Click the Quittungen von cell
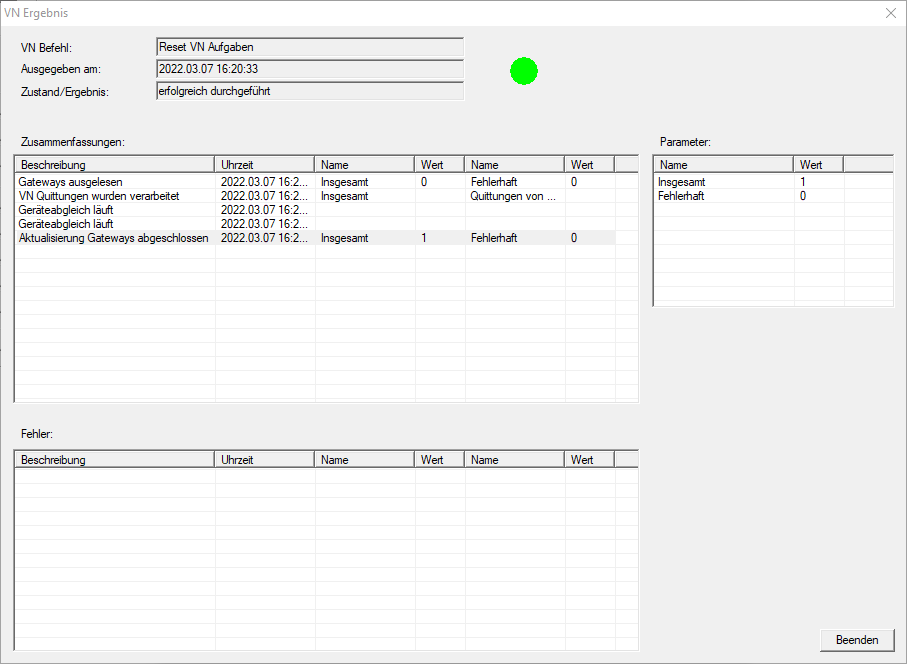 [x=512, y=197]
